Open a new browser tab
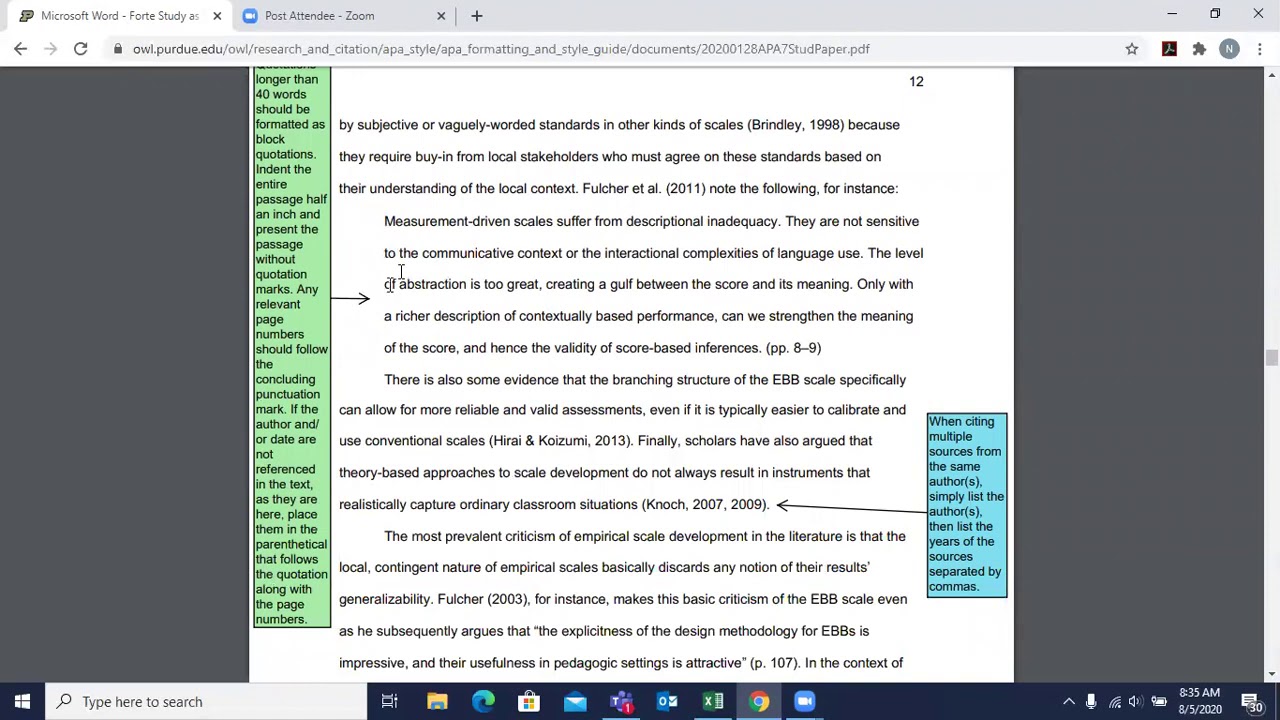1280x720 pixels. 476,15
